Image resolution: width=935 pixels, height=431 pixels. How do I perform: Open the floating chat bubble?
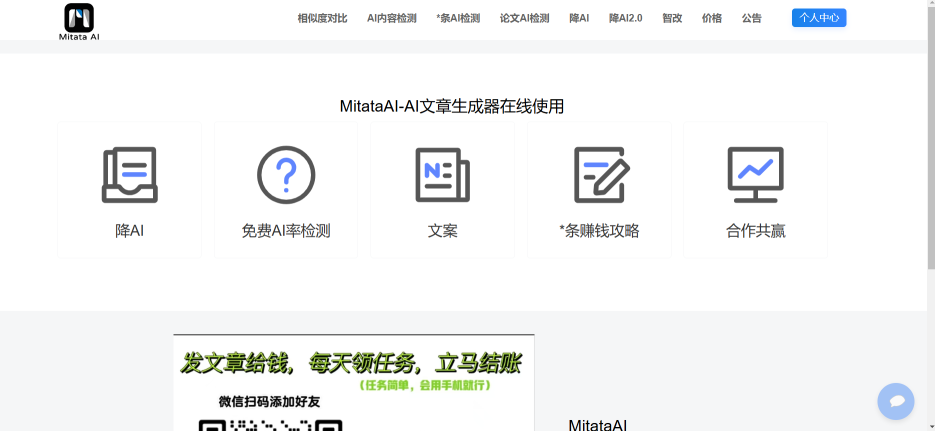tap(896, 401)
